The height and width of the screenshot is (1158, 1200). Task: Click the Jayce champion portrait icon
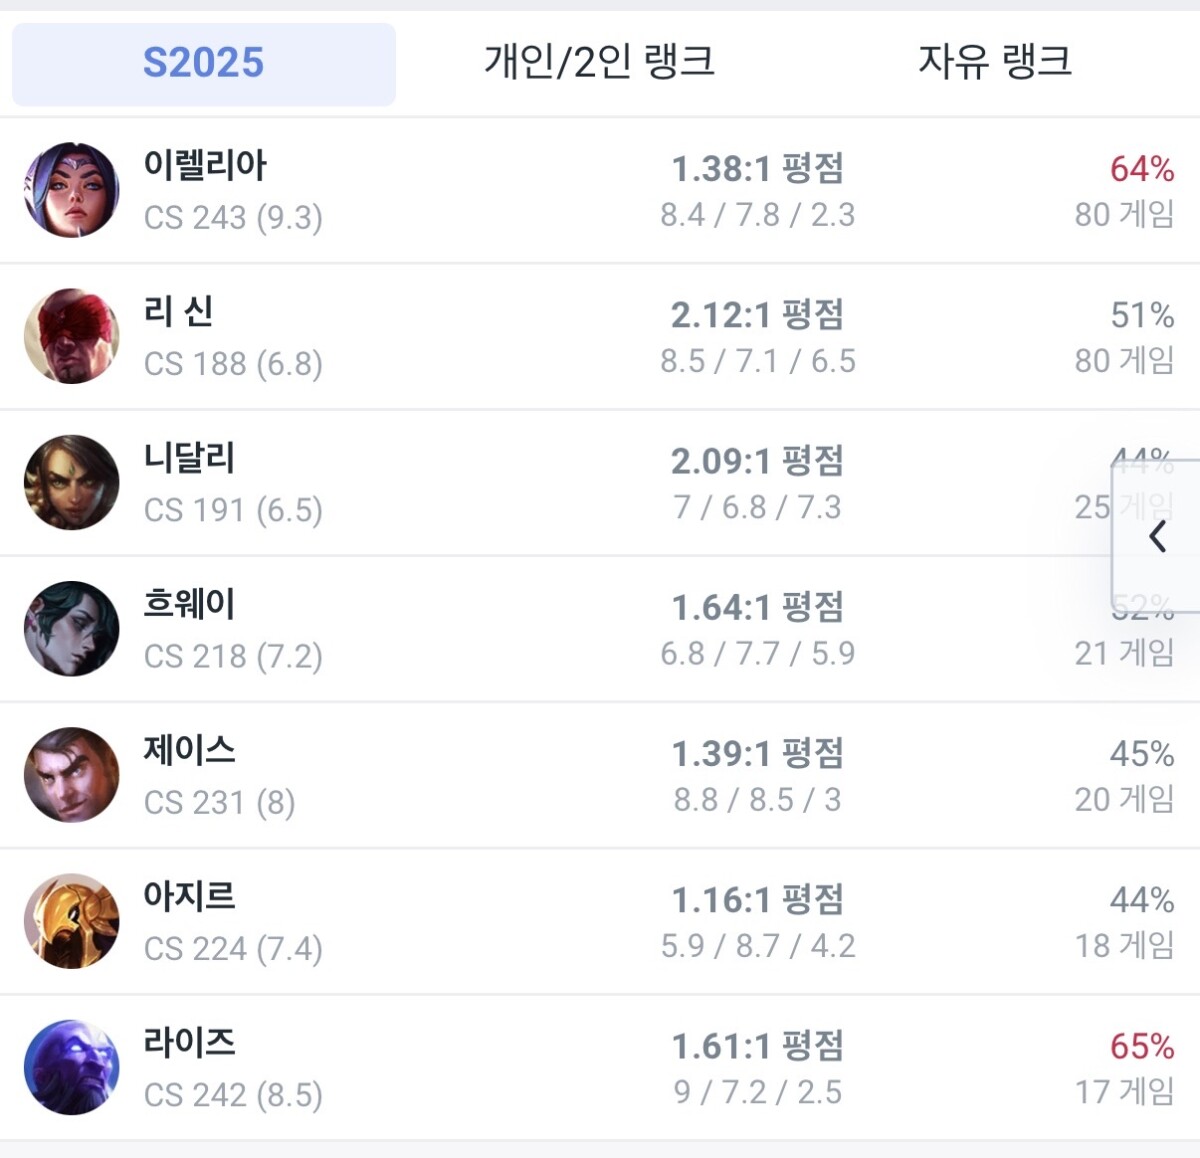[x=71, y=774]
